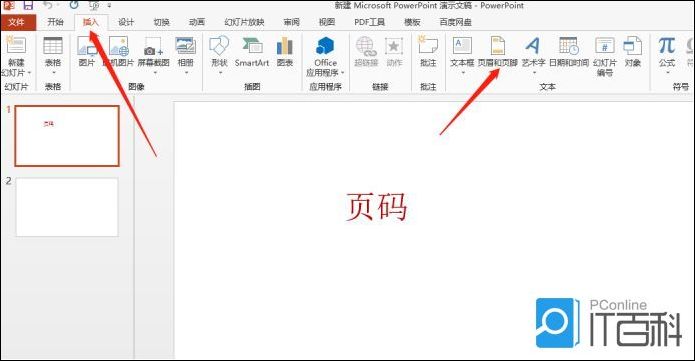Customize Quick Access Toolbar dropdown arrow
The height and width of the screenshot is (361, 695).
109,6
